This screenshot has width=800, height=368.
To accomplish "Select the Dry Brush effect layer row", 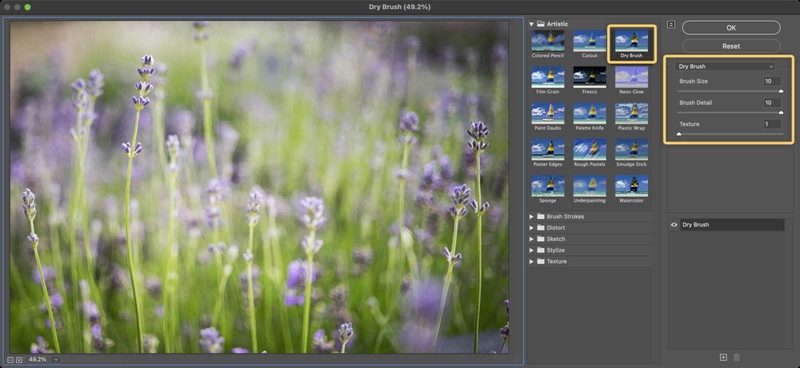I will click(x=732, y=225).
